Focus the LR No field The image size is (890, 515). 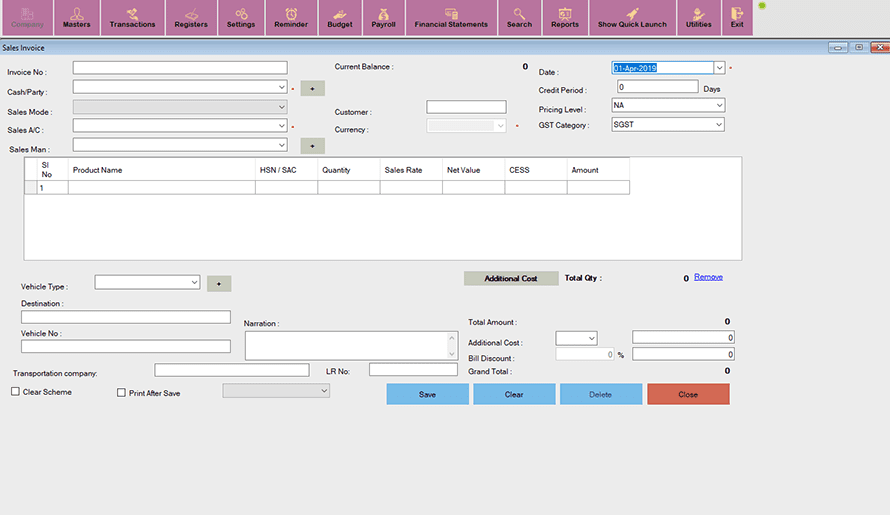[x=413, y=370]
